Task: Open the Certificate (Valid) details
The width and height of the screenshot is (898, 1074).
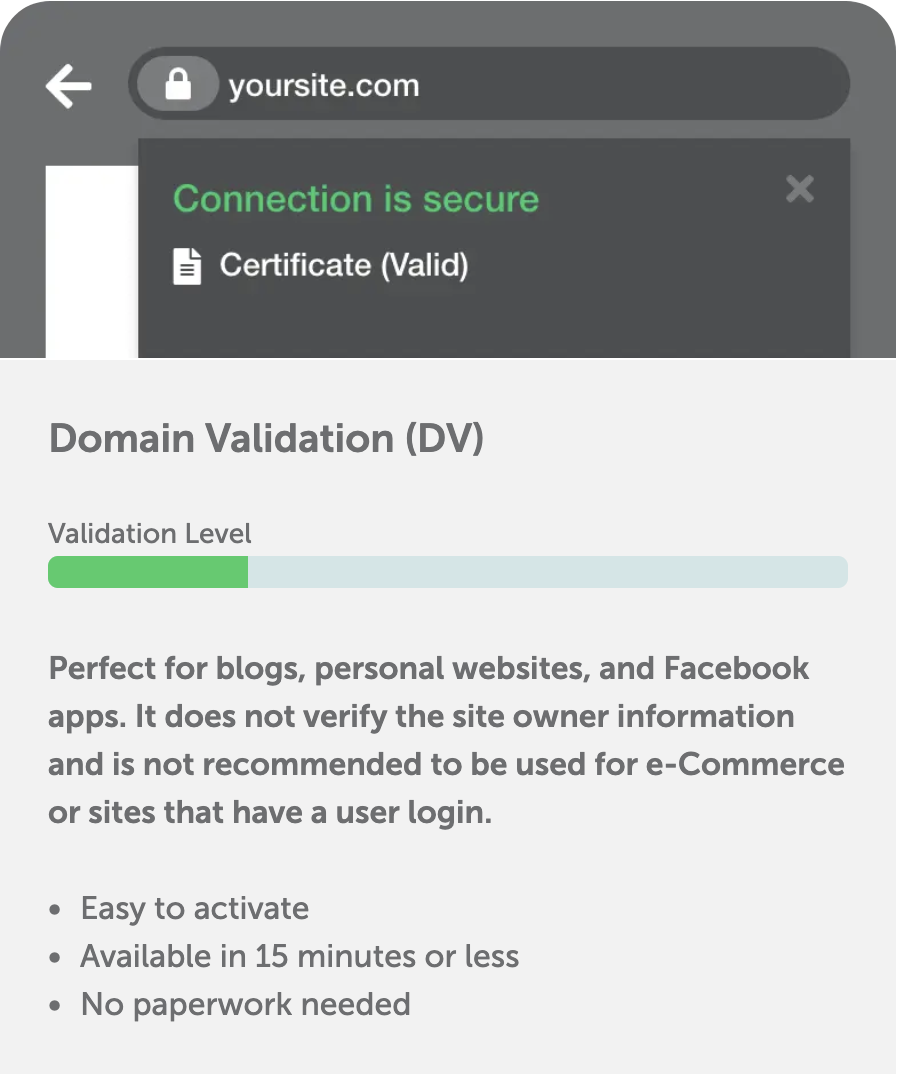Action: pos(343,265)
